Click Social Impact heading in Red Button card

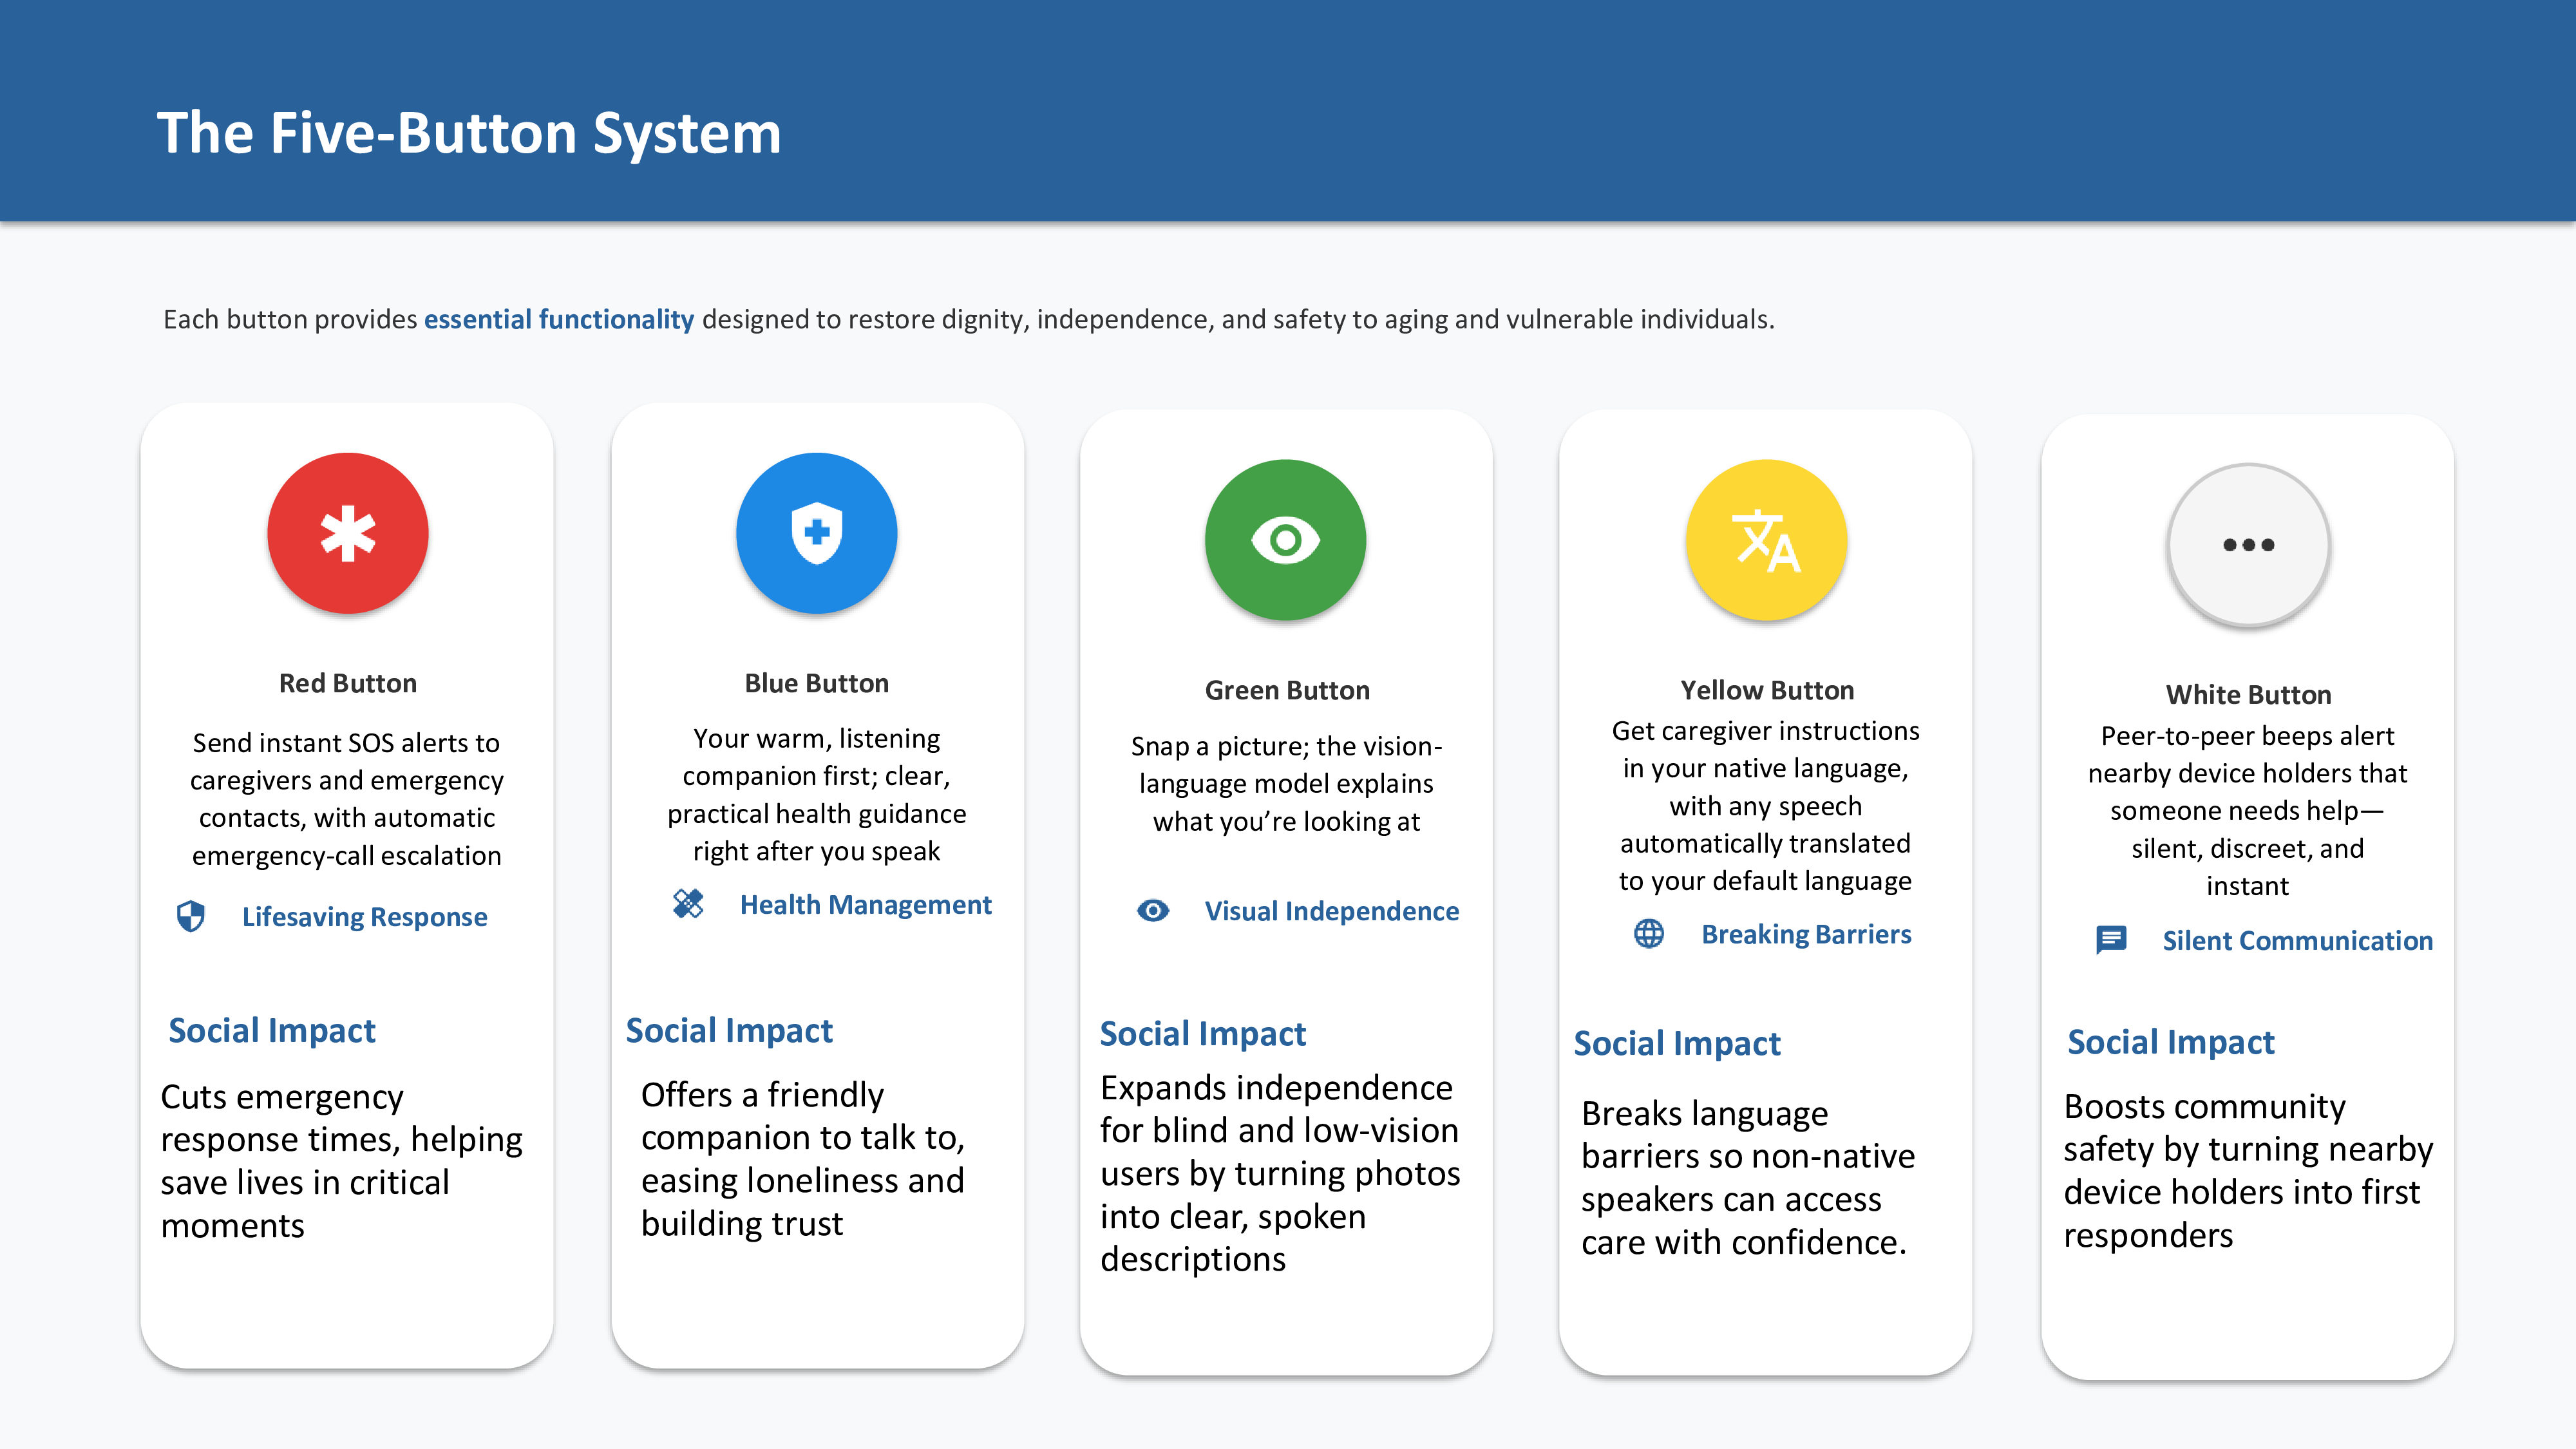click(x=271, y=1030)
